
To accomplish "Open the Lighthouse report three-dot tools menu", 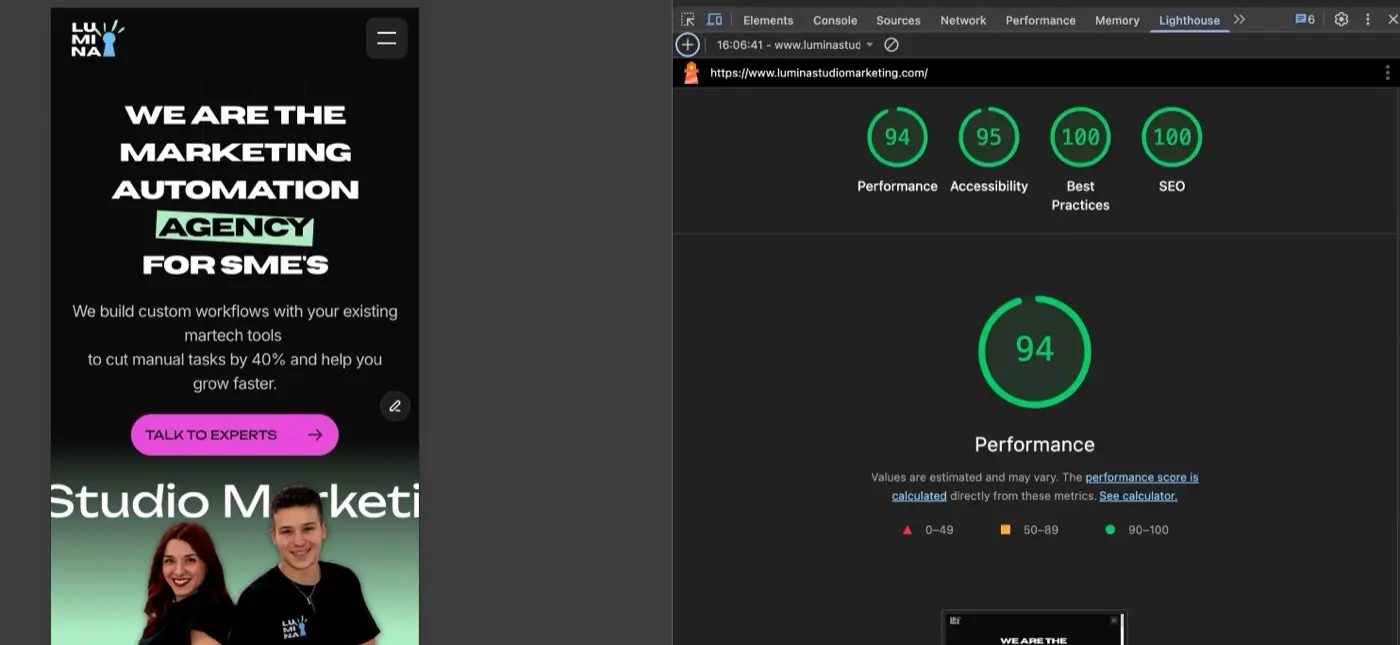I will (1387, 73).
